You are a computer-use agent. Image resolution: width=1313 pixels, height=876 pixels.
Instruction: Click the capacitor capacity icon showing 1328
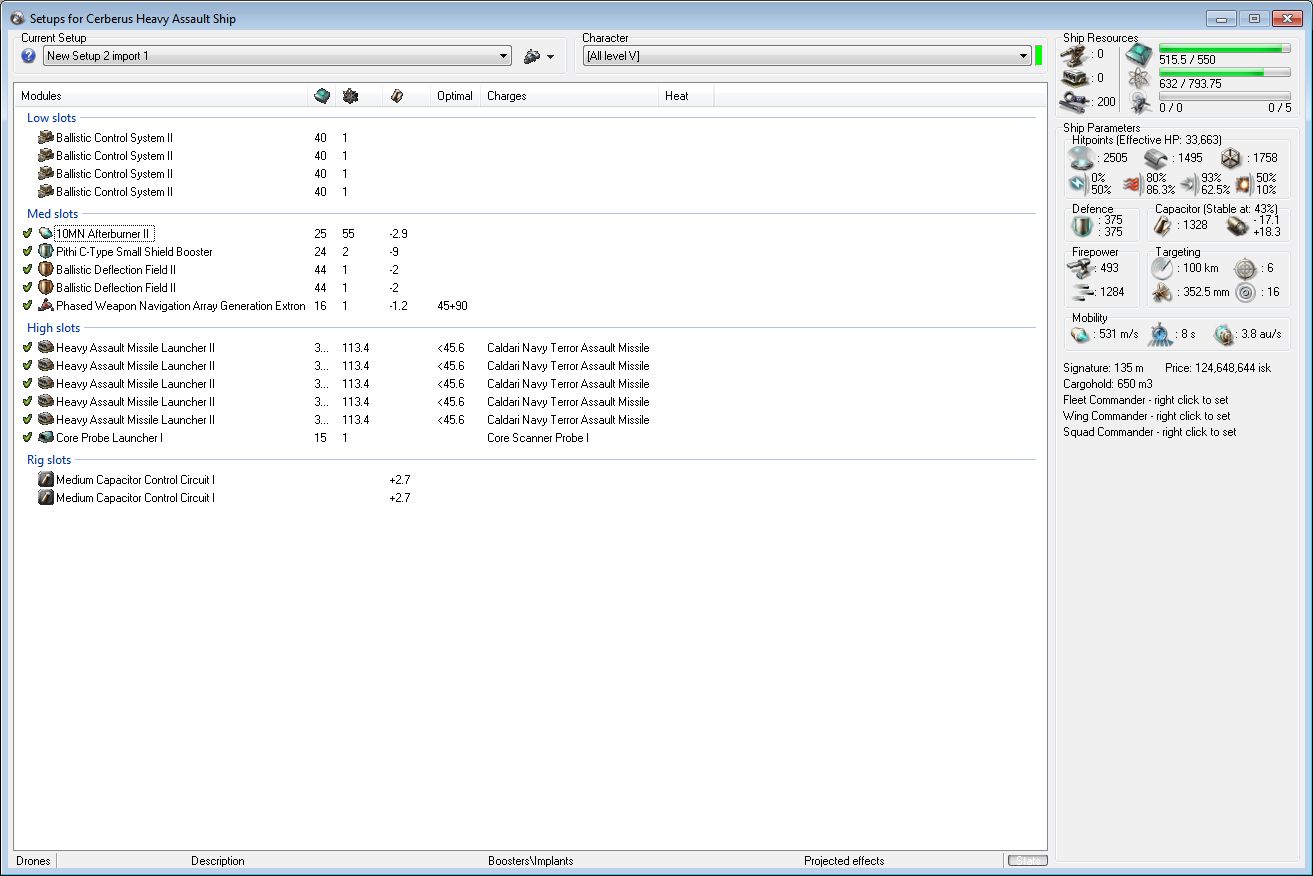click(x=1163, y=226)
